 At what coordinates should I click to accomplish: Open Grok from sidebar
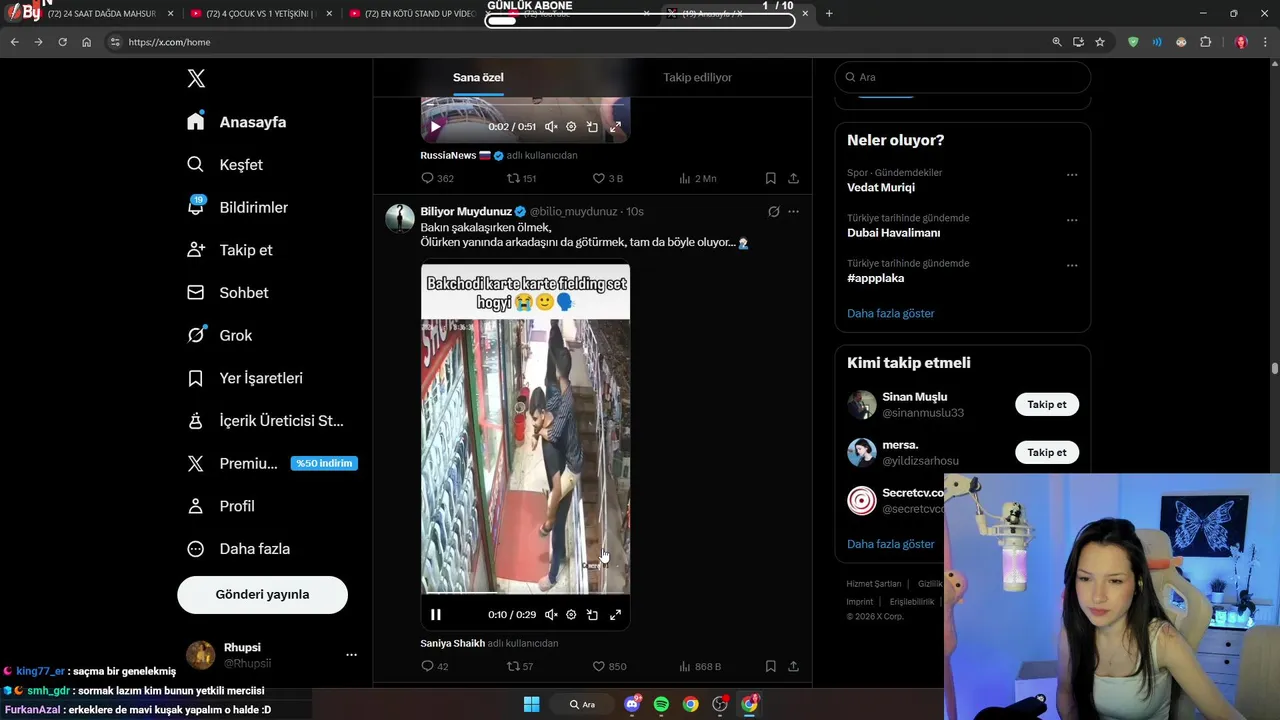[219, 335]
